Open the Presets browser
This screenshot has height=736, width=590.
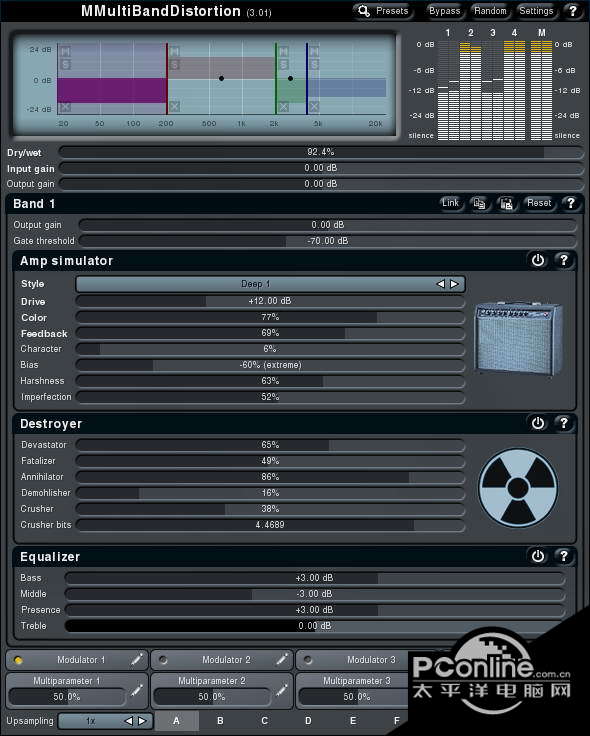pos(383,11)
